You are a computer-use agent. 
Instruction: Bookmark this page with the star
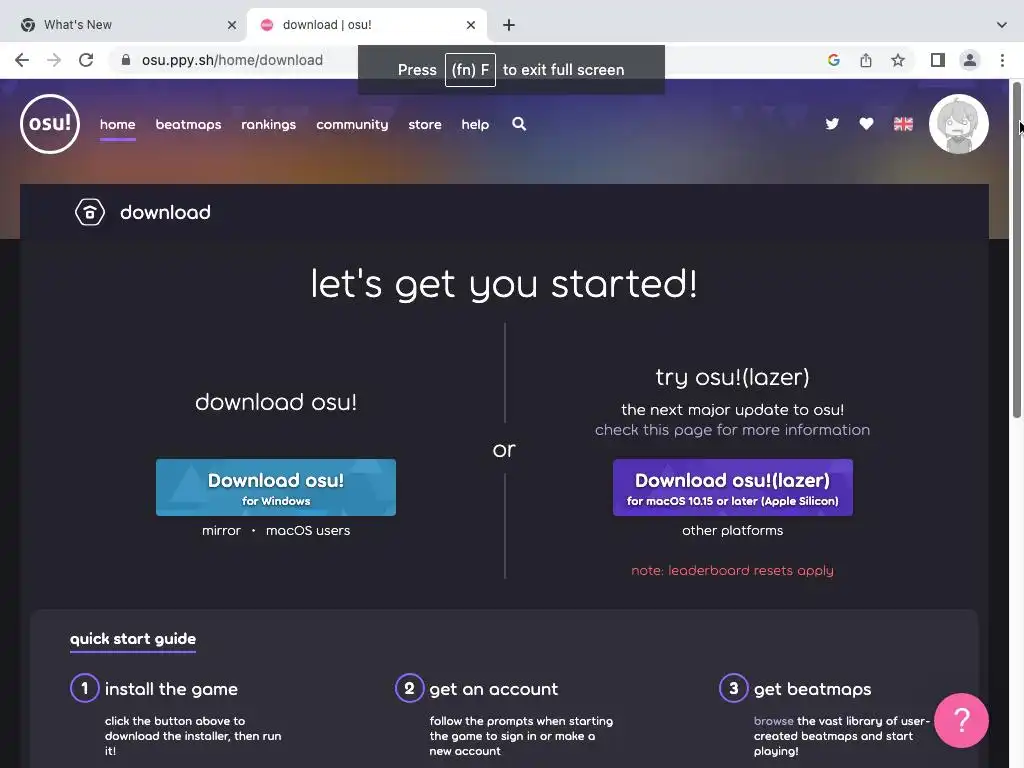(x=899, y=60)
